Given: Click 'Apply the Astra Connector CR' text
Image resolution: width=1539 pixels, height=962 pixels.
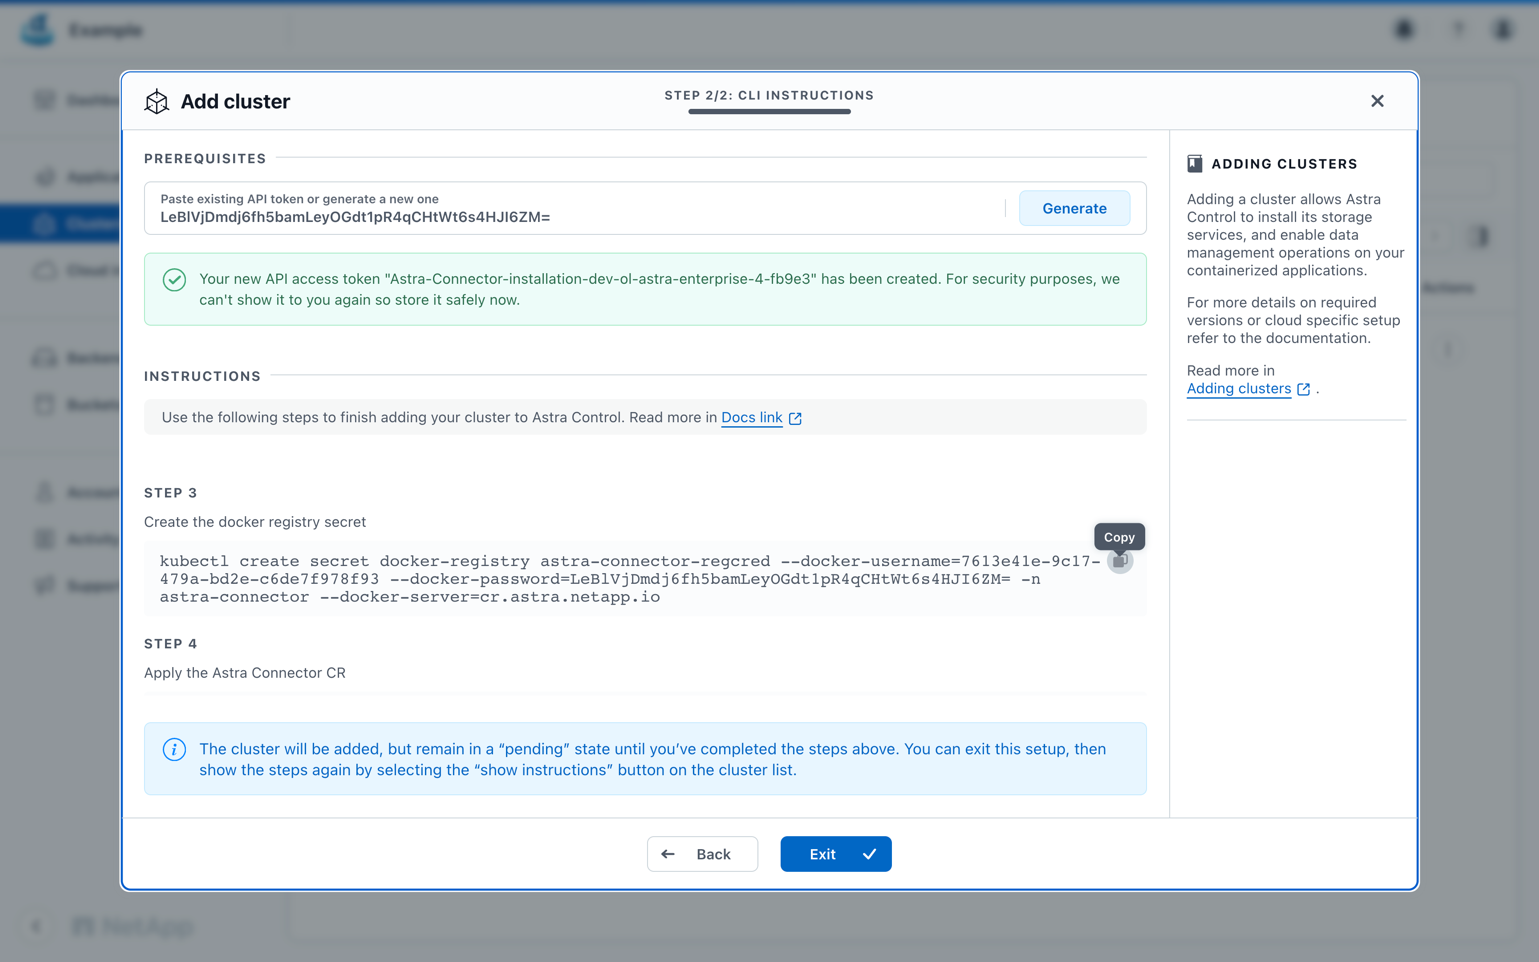Looking at the screenshot, I should (245, 673).
